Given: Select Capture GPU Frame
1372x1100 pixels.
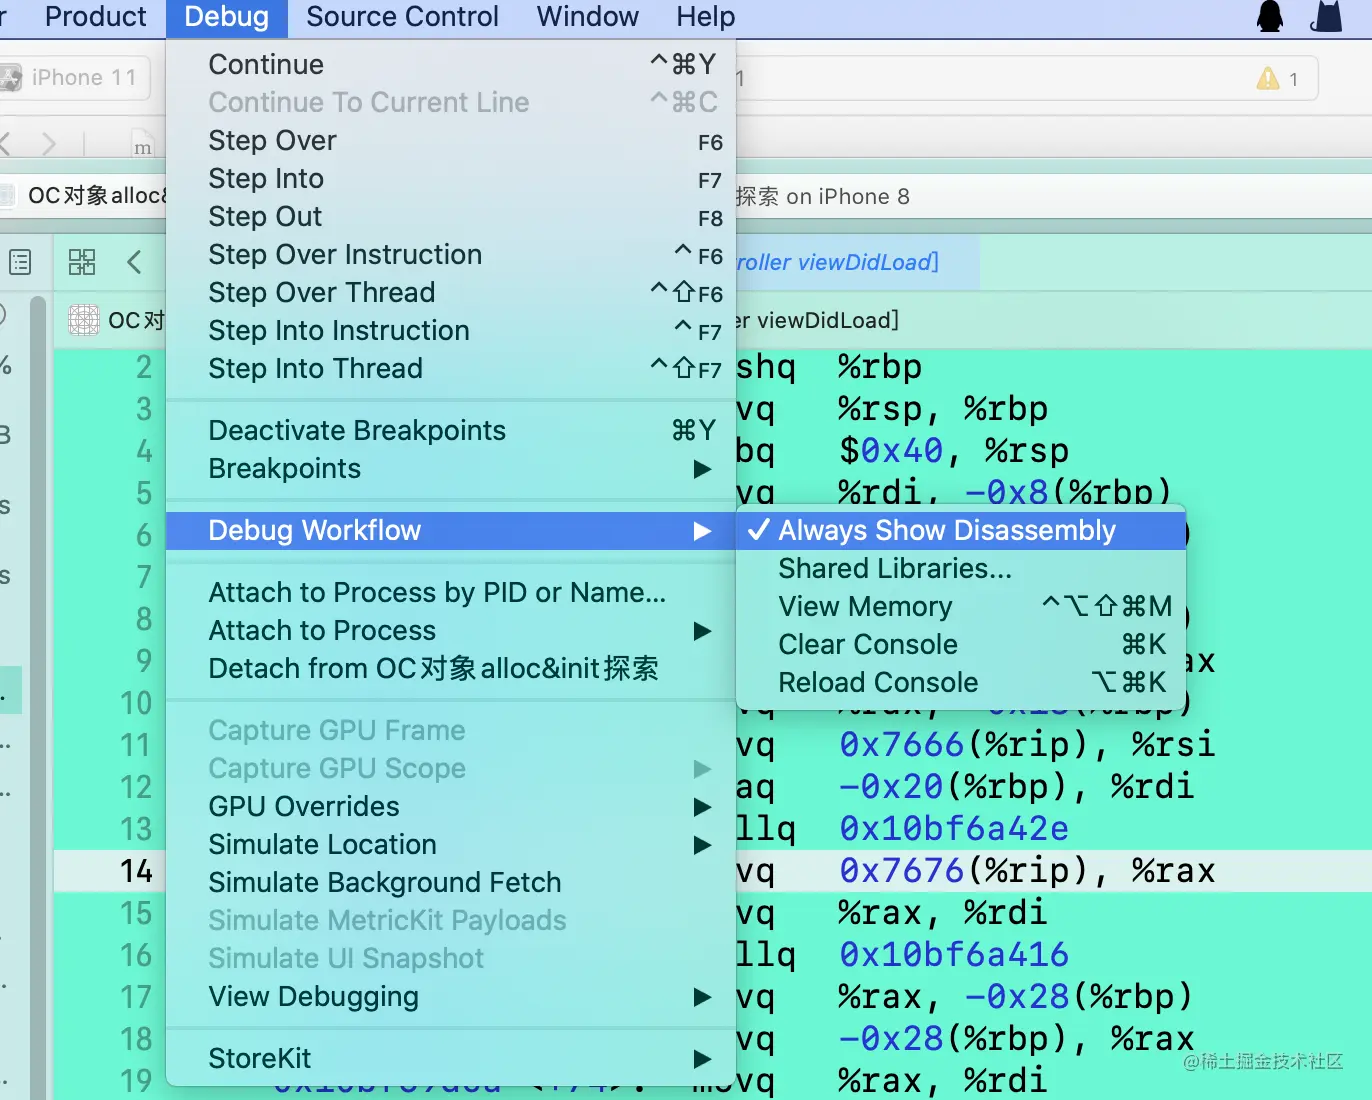Looking at the screenshot, I should (x=451, y=730).
